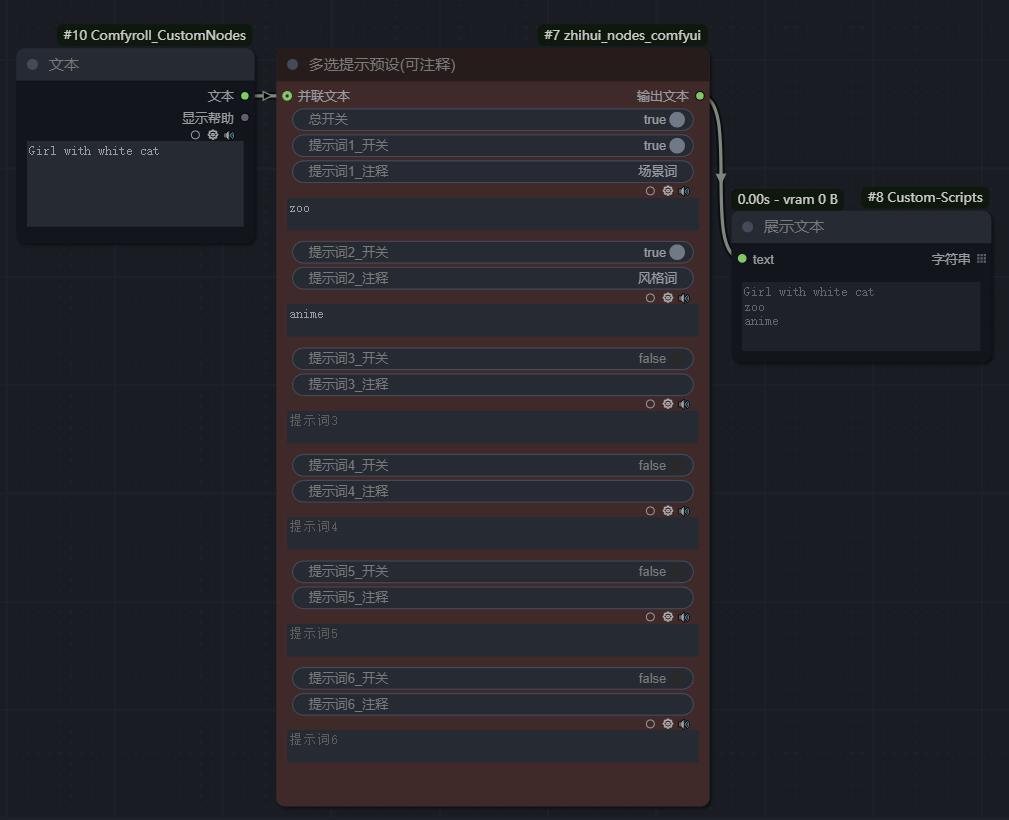This screenshot has height=820, width=1009.
Task: Click the '#7 zhihui_nodes_comfyui' badge
Action: point(622,35)
